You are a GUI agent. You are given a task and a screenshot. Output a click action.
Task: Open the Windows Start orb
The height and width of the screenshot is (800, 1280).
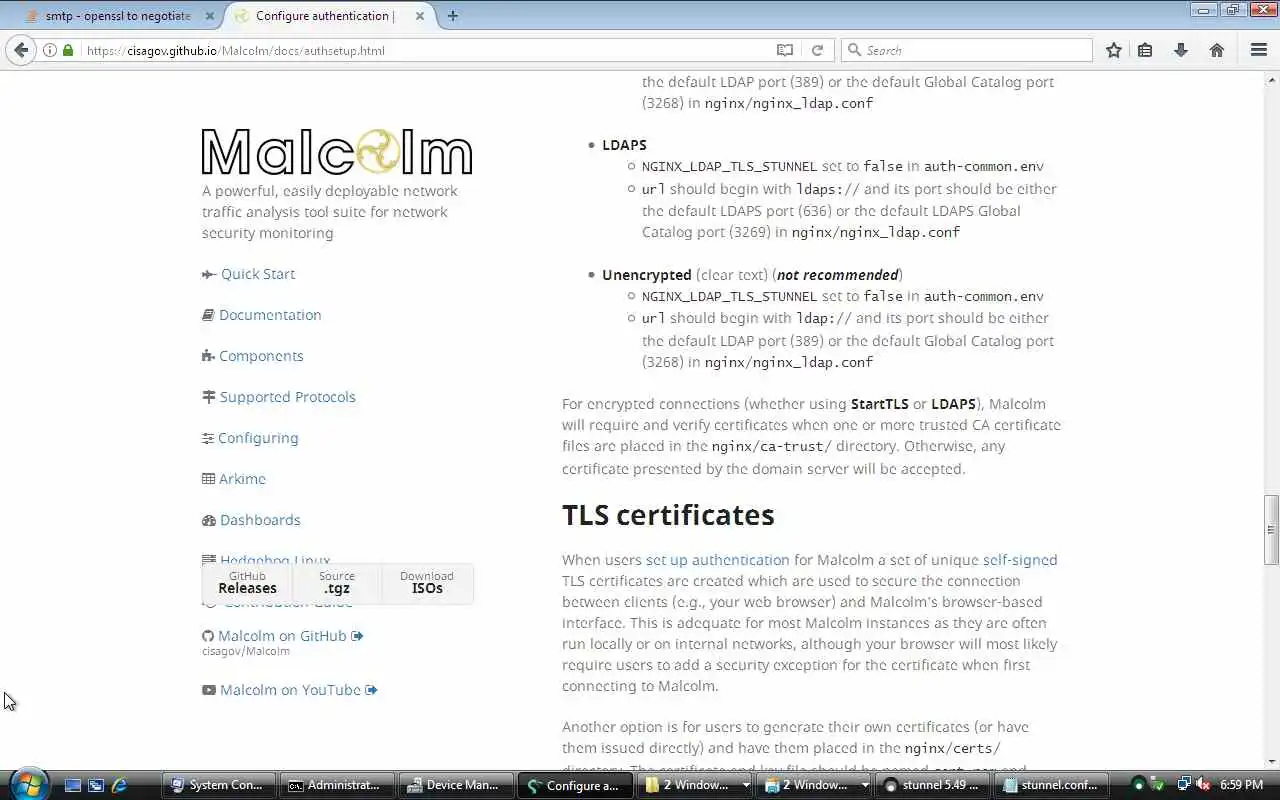27,784
